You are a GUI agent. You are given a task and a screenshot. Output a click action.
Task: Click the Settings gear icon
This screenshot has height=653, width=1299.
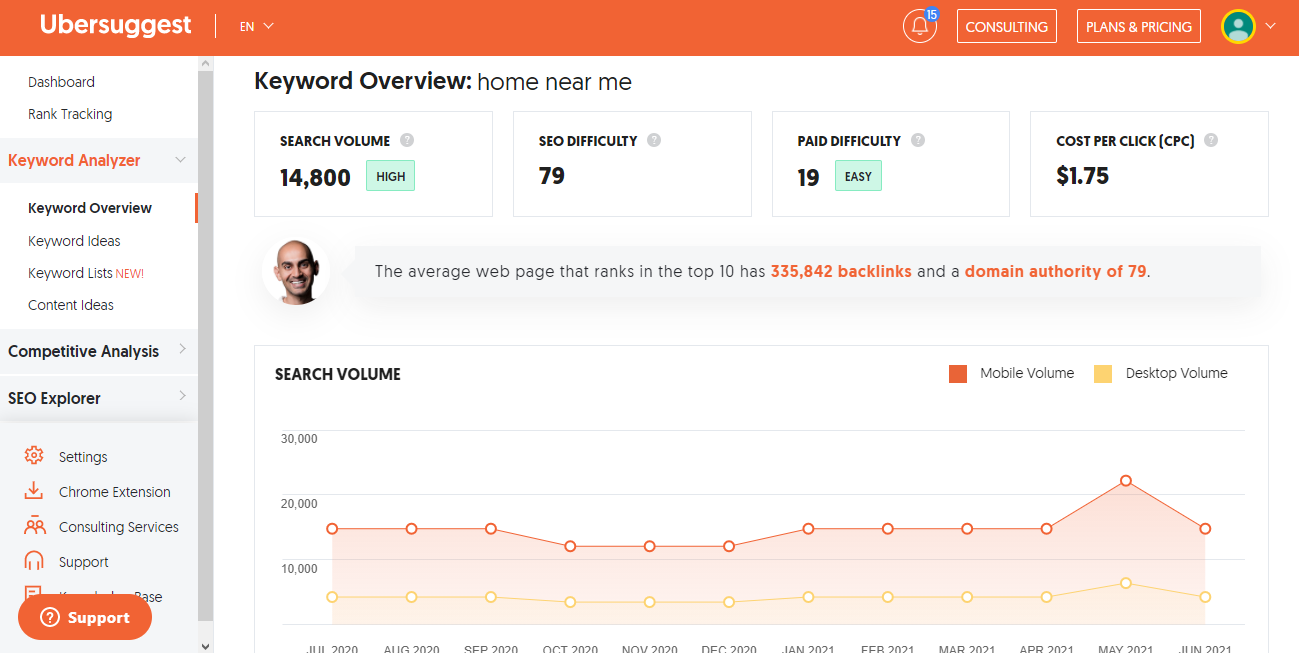(34, 456)
